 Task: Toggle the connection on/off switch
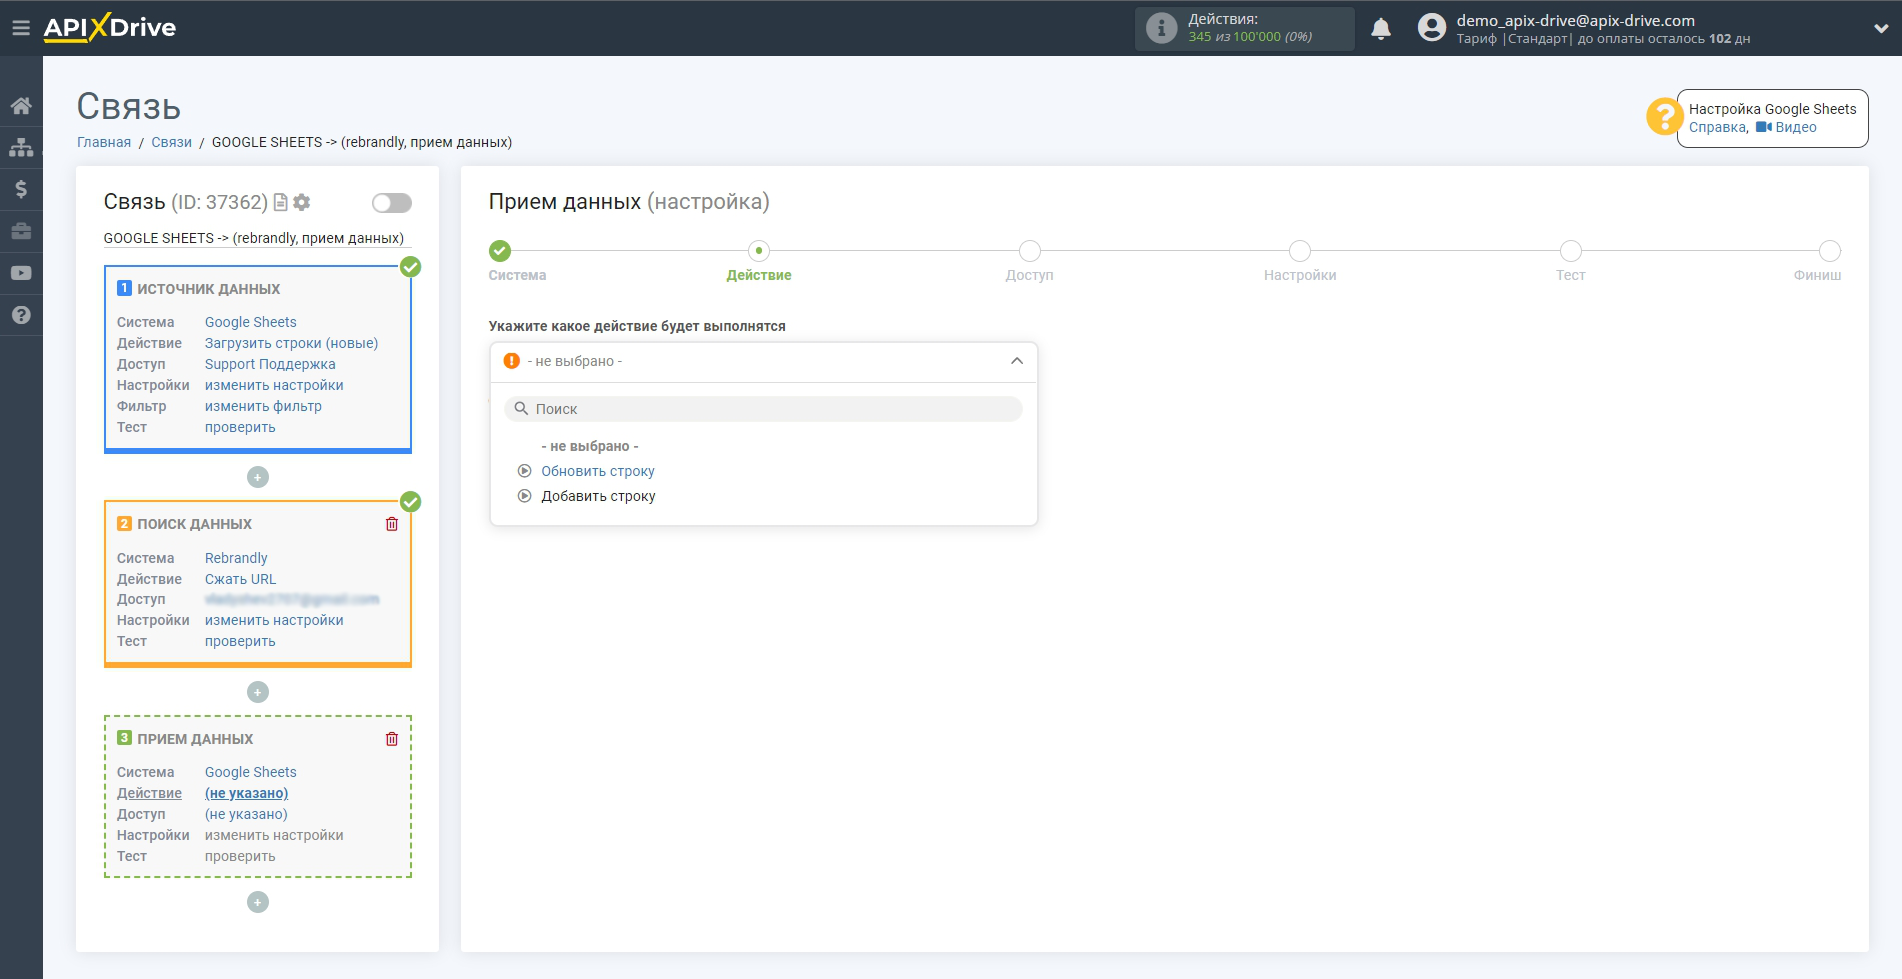392,203
